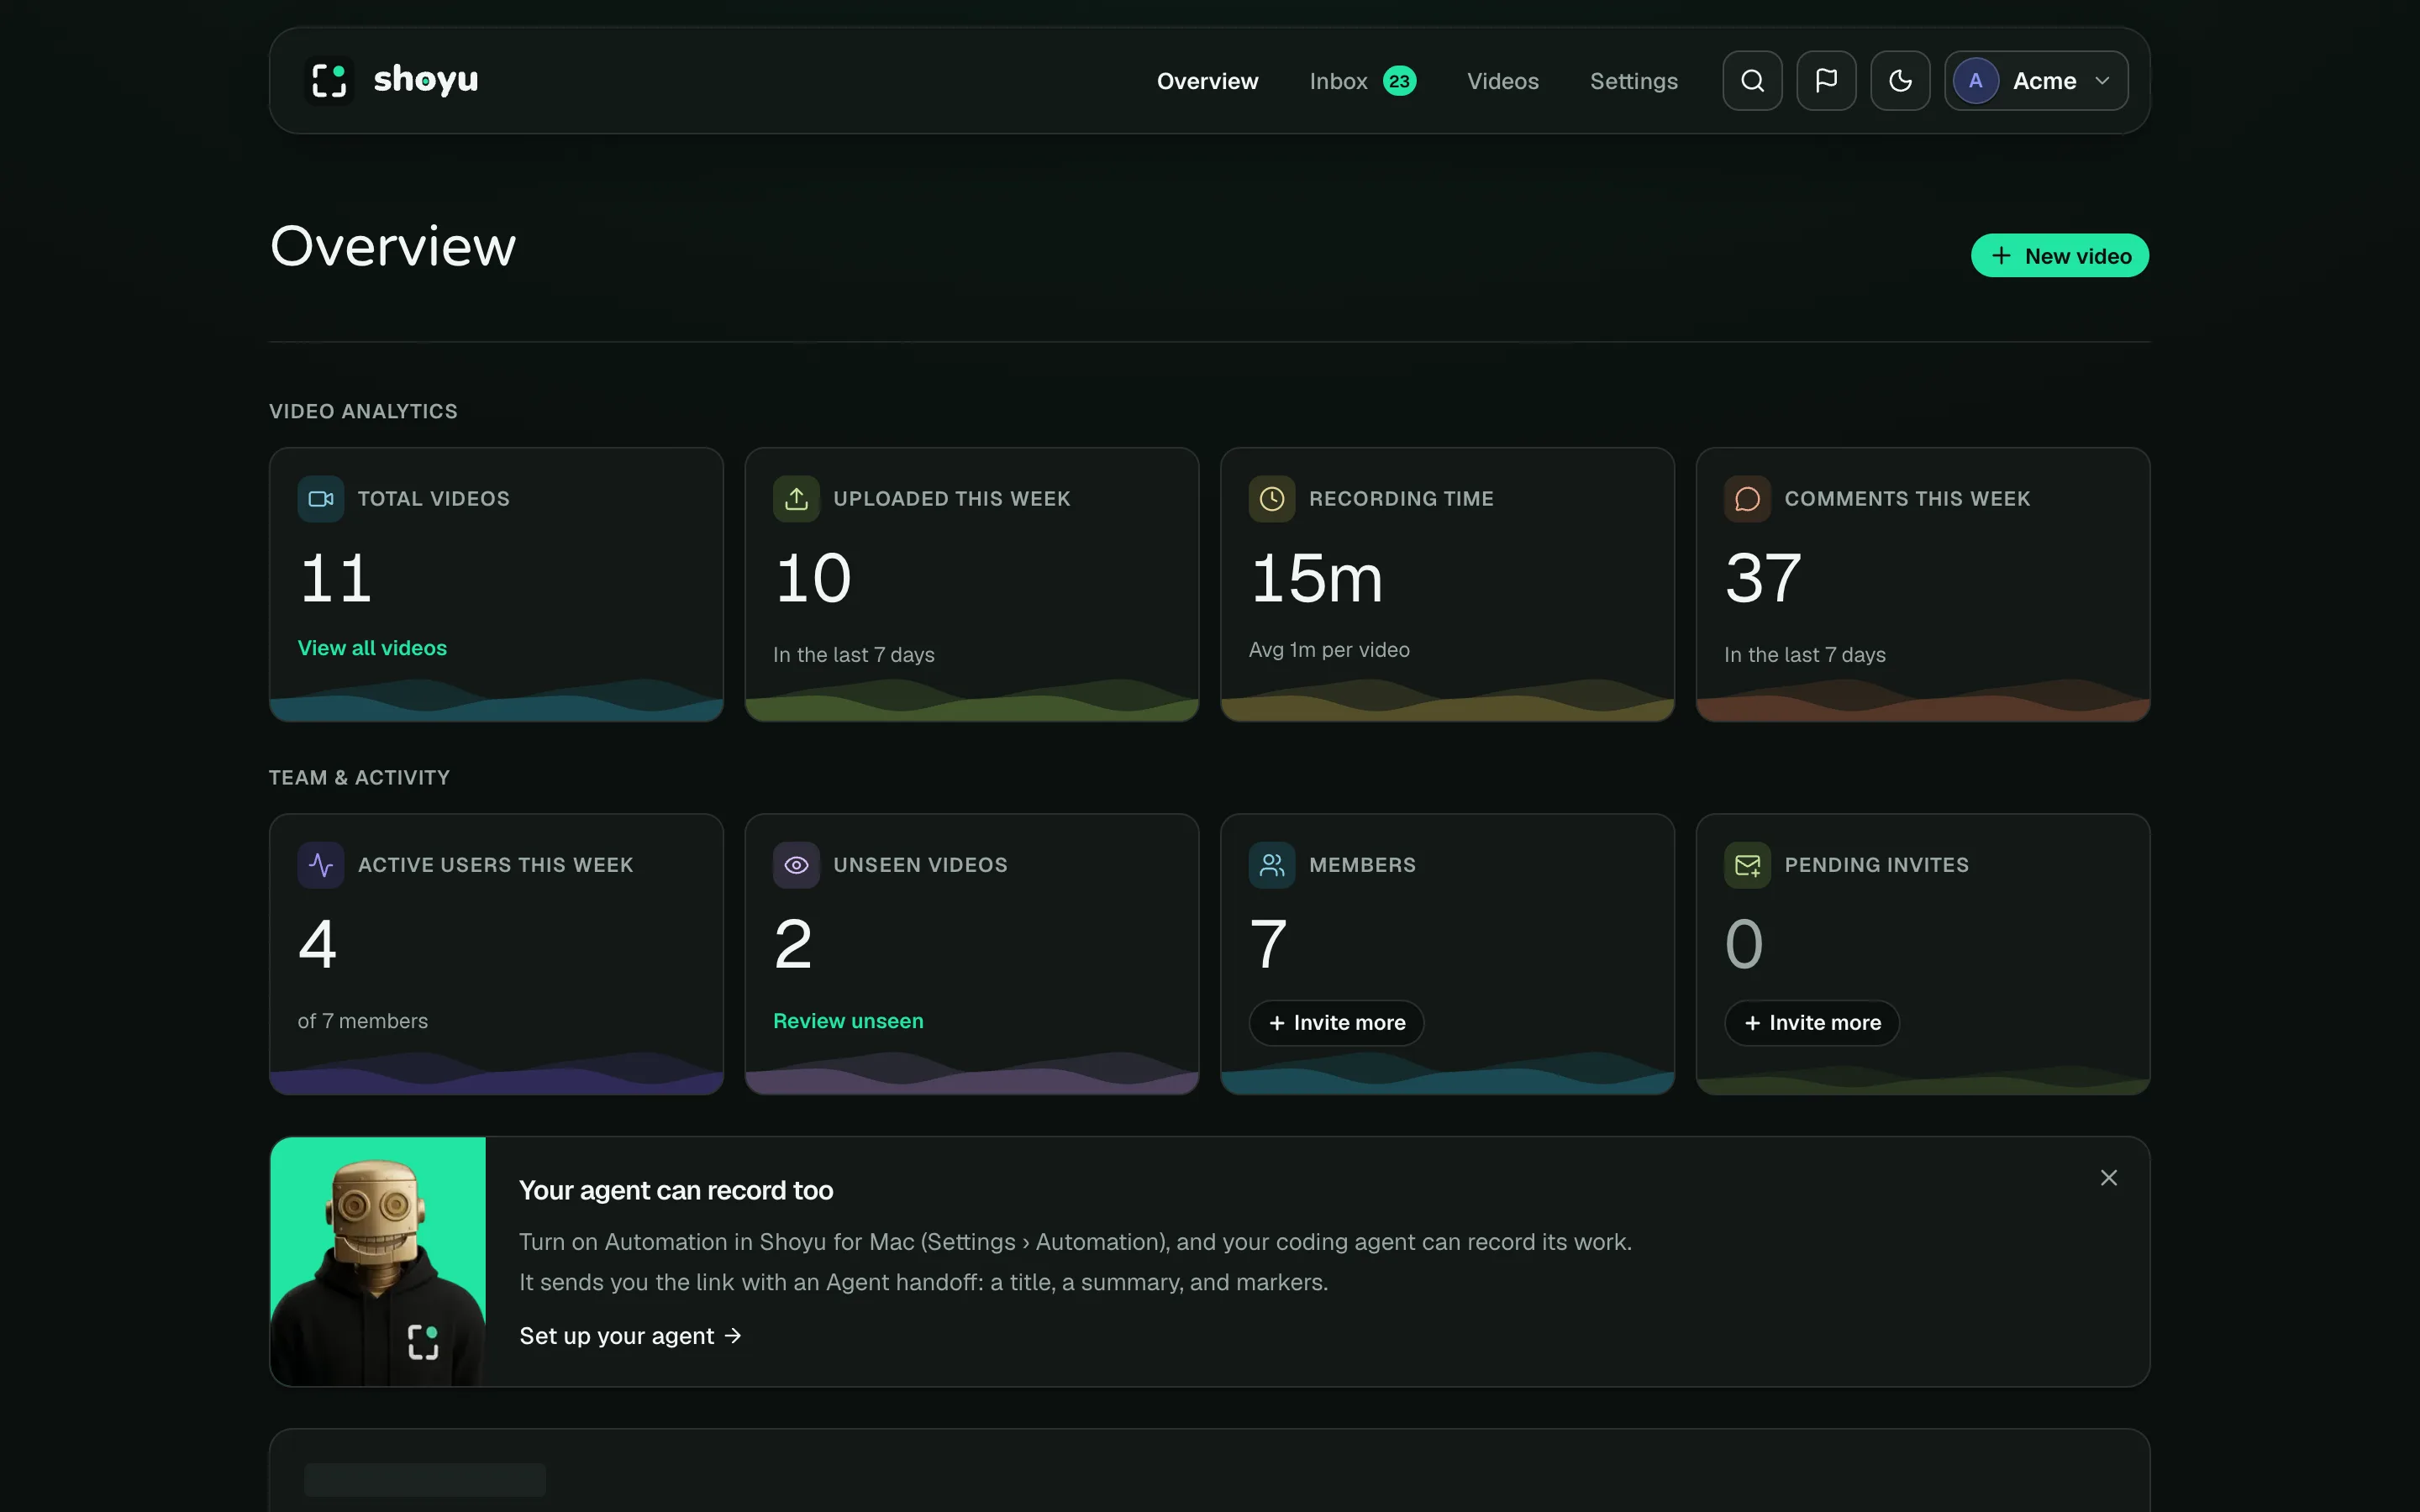Open search with the magnifier icon

tap(1752, 81)
